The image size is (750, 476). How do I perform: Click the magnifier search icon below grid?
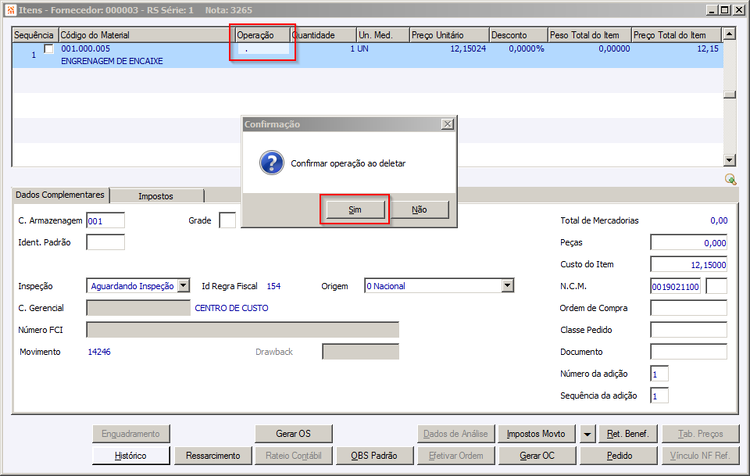[x=730, y=179]
